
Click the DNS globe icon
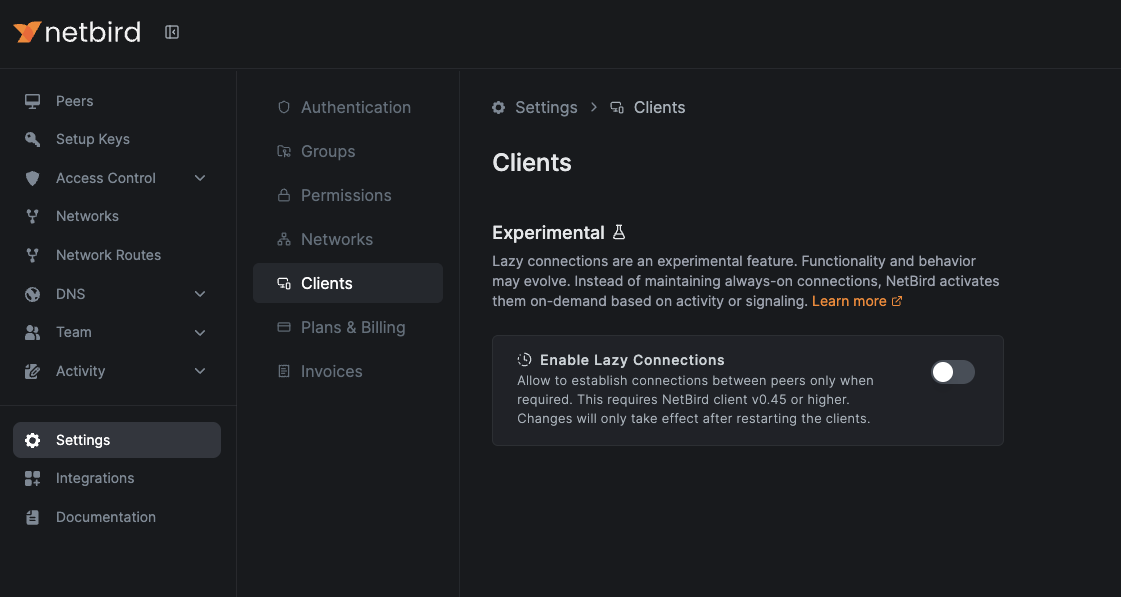pyautogui.click(x=33, y=294)
